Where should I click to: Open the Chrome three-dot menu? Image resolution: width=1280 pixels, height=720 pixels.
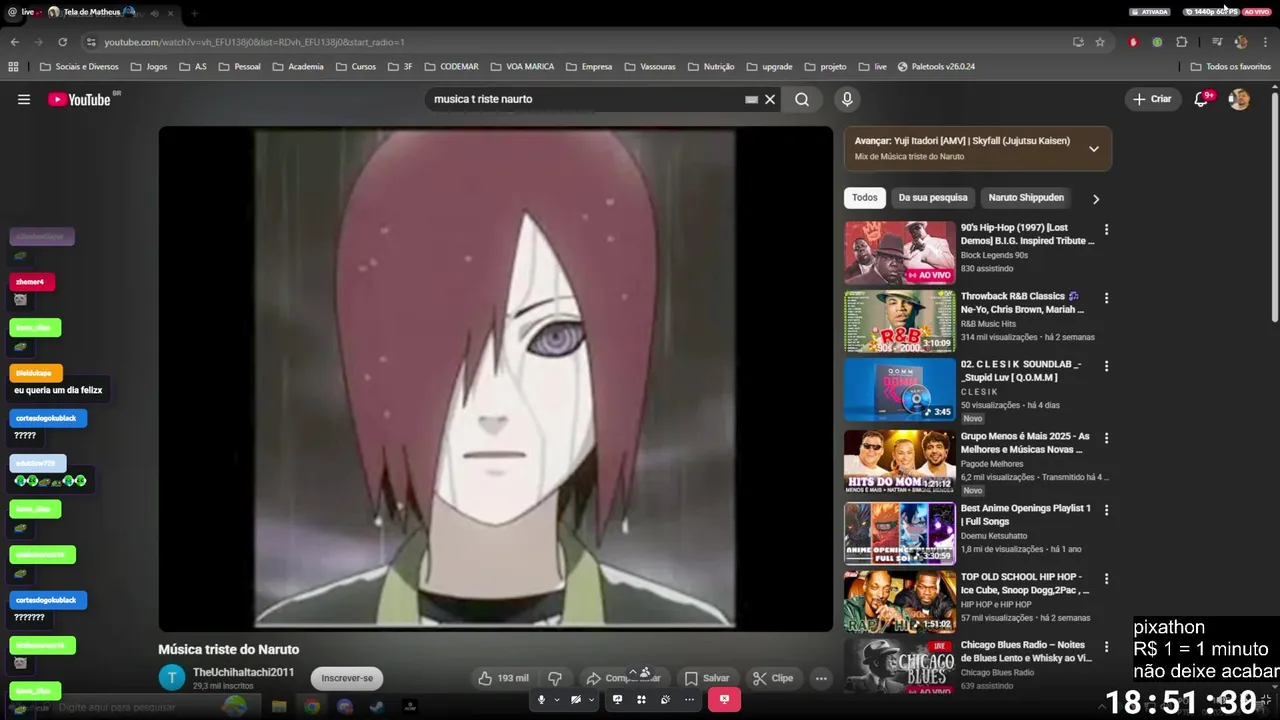(1265, 42)
